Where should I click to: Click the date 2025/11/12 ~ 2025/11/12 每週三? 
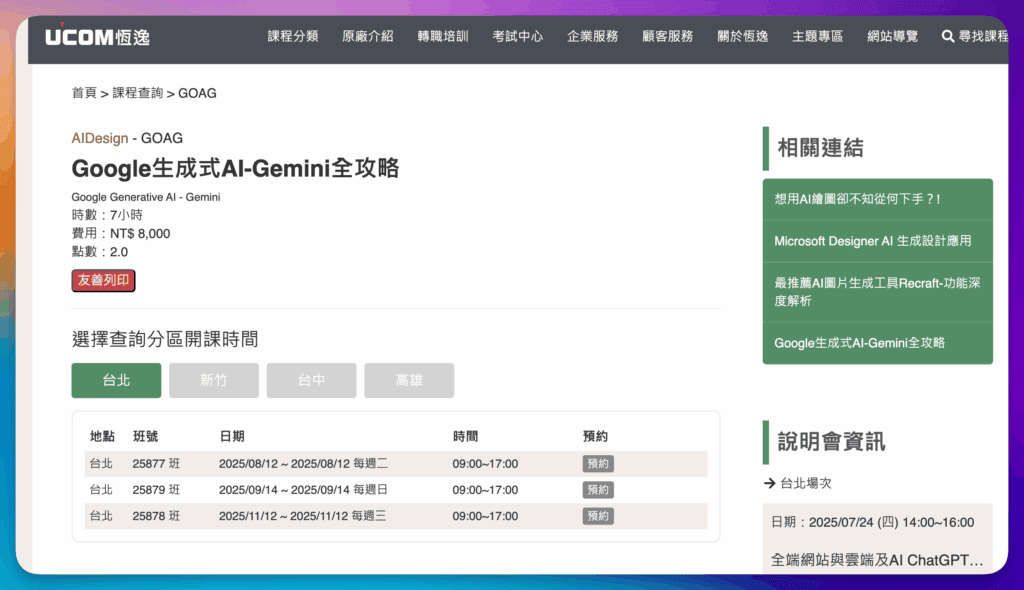(302, 516)
